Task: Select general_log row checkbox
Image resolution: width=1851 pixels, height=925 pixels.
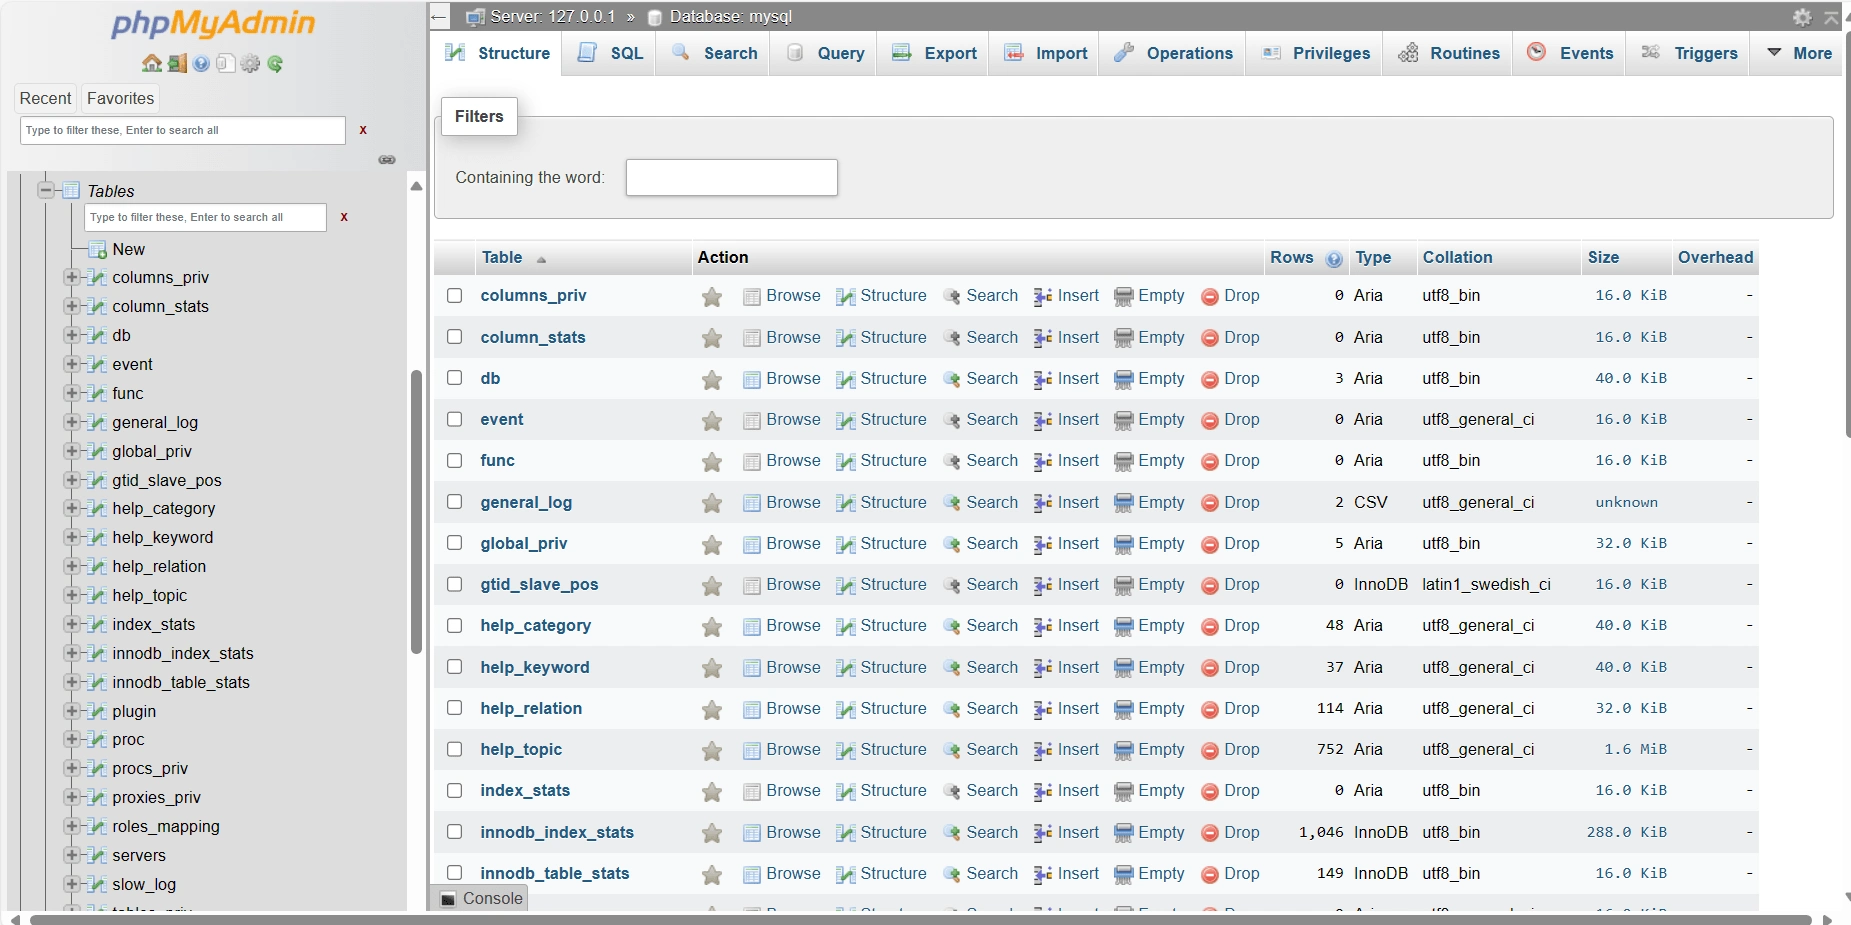Action: pyautogui.click(x=455, y=502)
